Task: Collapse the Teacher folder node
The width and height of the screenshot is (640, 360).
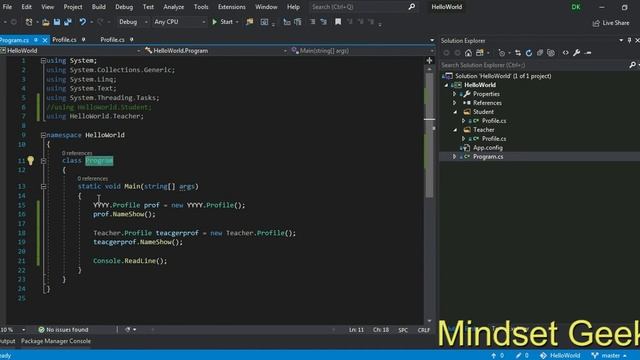Action: [456, 130]
